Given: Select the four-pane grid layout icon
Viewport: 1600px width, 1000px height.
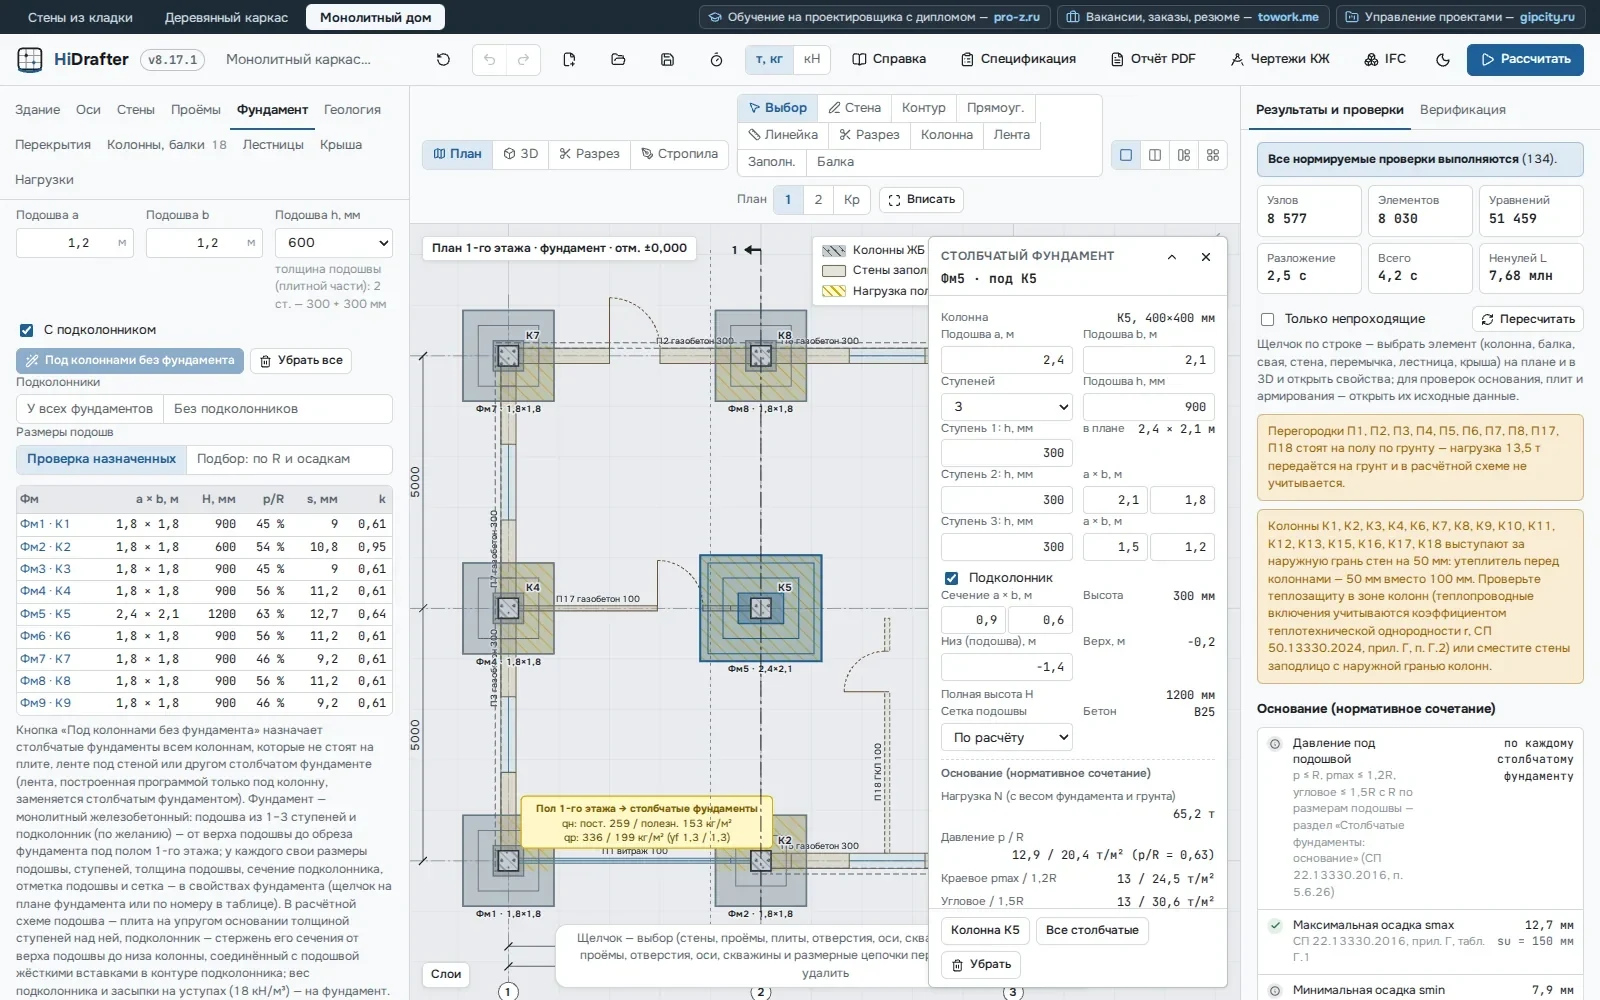Looking at the screenshot, I should [x=1213, y=155].
